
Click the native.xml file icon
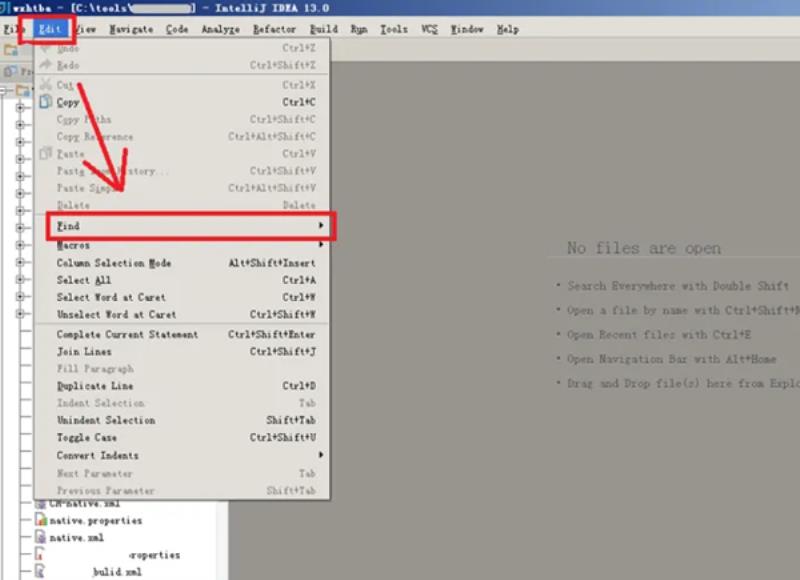40,537
